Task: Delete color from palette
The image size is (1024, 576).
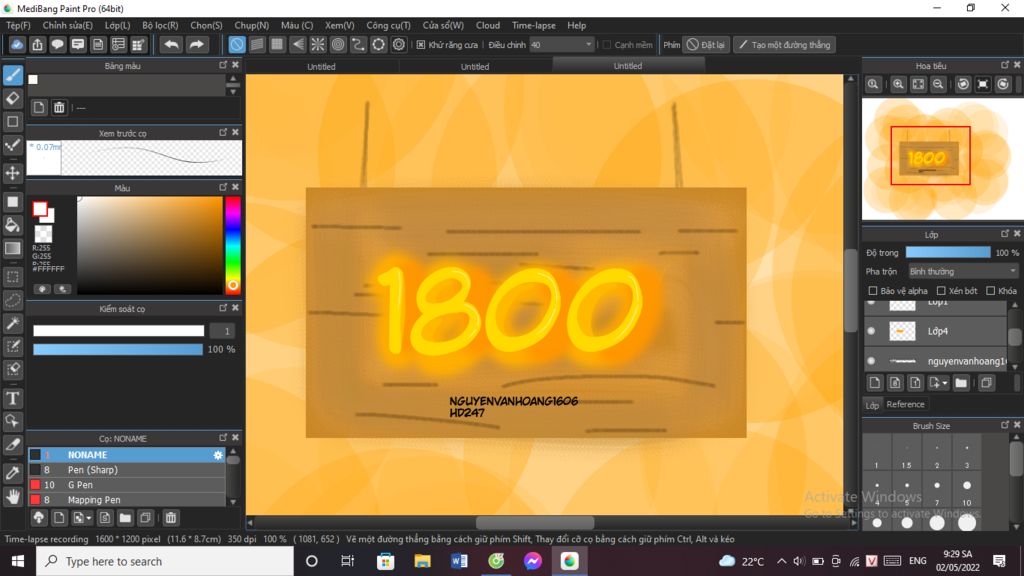Action: (59, 108)
